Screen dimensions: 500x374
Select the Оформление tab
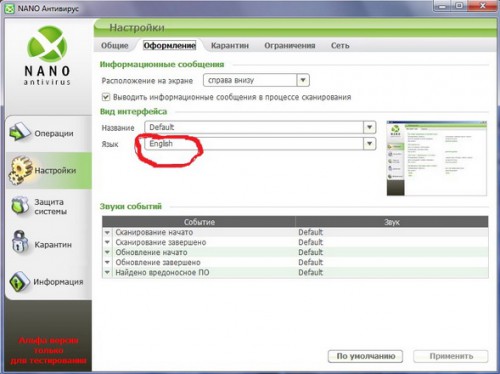coord(169,46)
